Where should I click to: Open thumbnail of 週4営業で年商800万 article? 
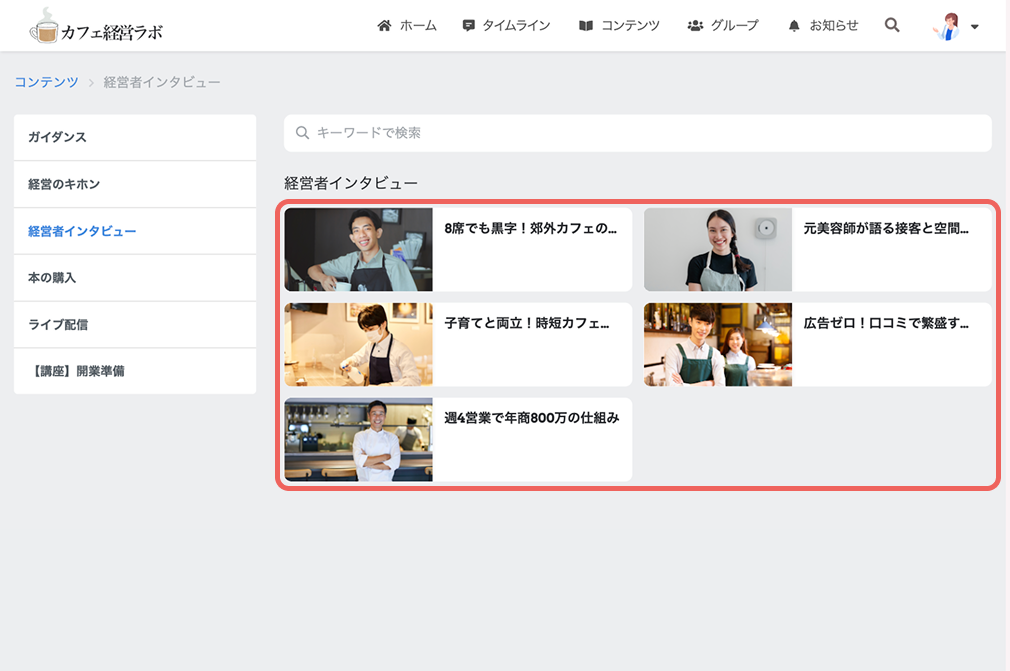(359, 439)
